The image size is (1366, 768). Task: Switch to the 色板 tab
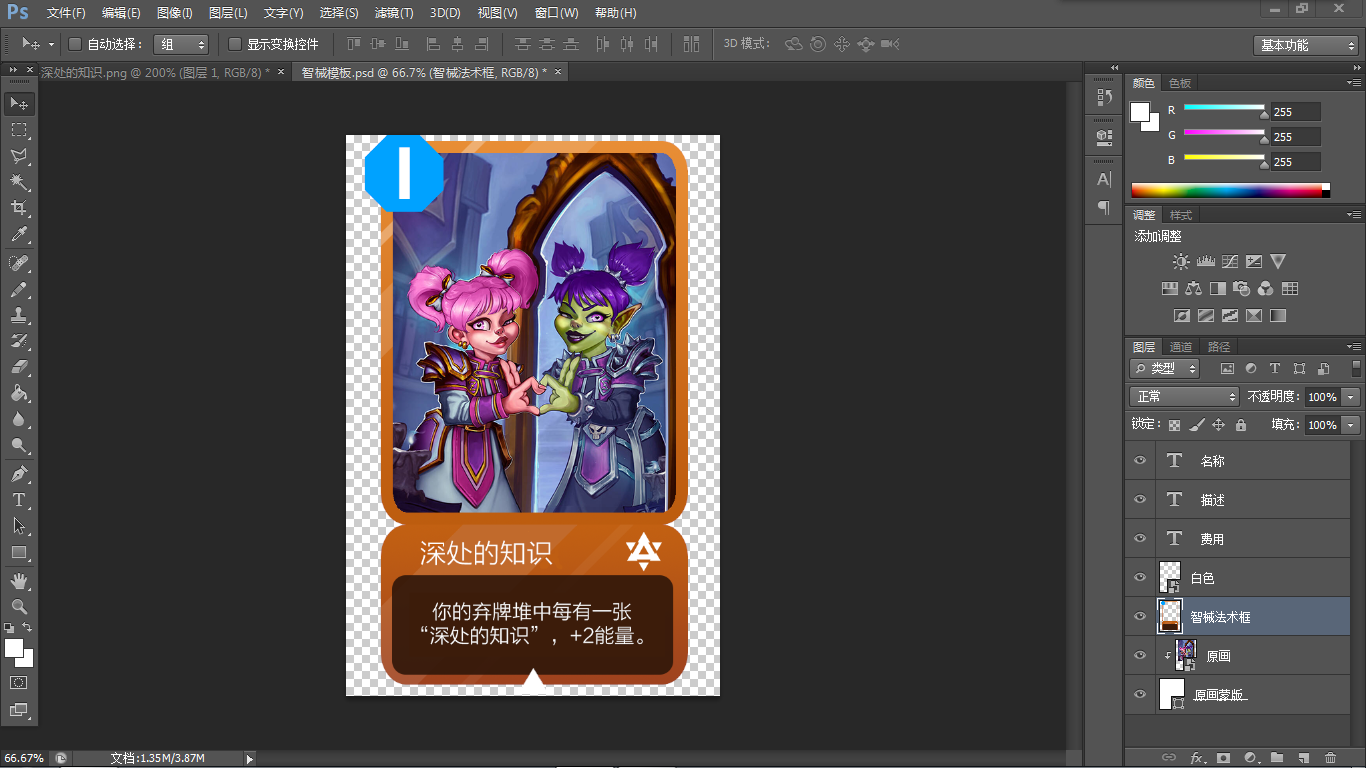click(x=1180, y=83)
